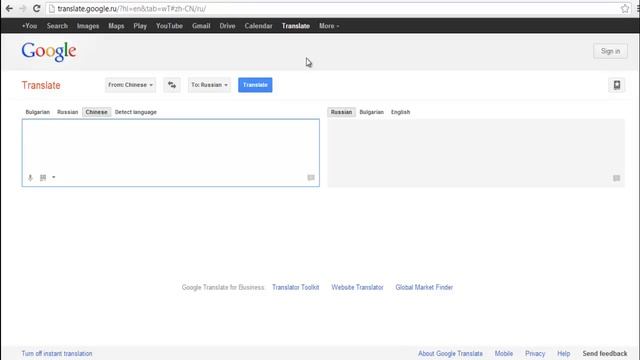Viewport: 640px width, 360px height.
Task: Open the Mobile footer link
Action: pos(504,353)
